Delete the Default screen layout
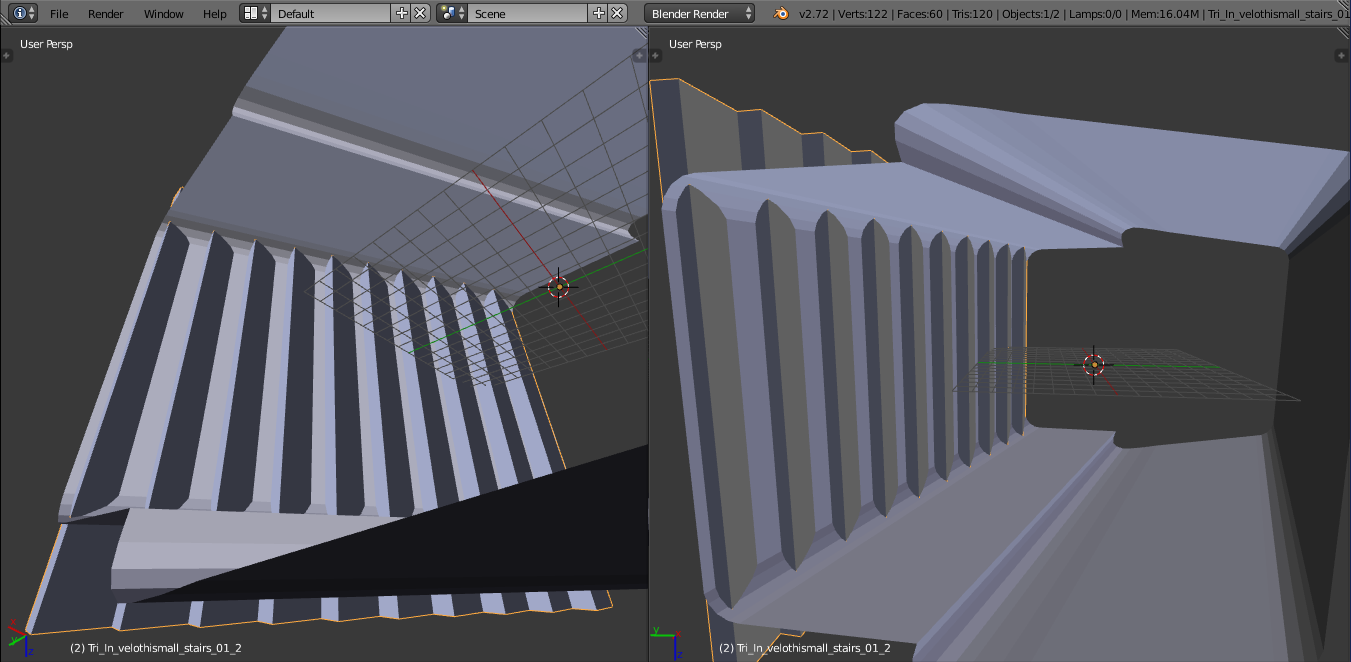This screenshot has width=1351, height=662. coord(421,13)
